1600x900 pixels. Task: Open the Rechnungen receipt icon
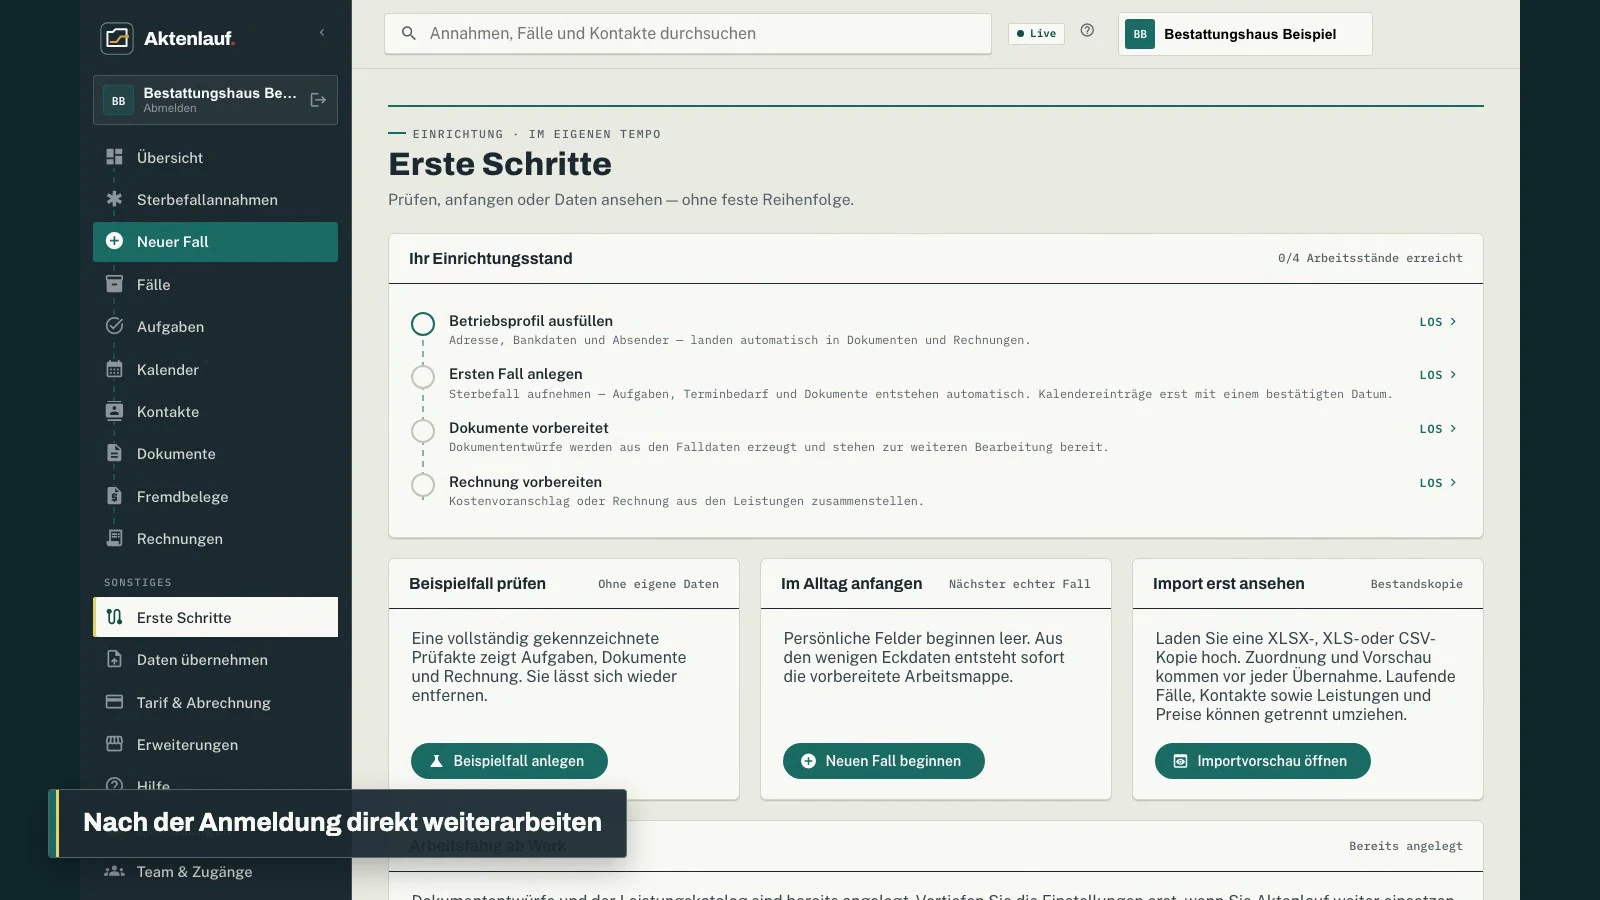[114, 538]
